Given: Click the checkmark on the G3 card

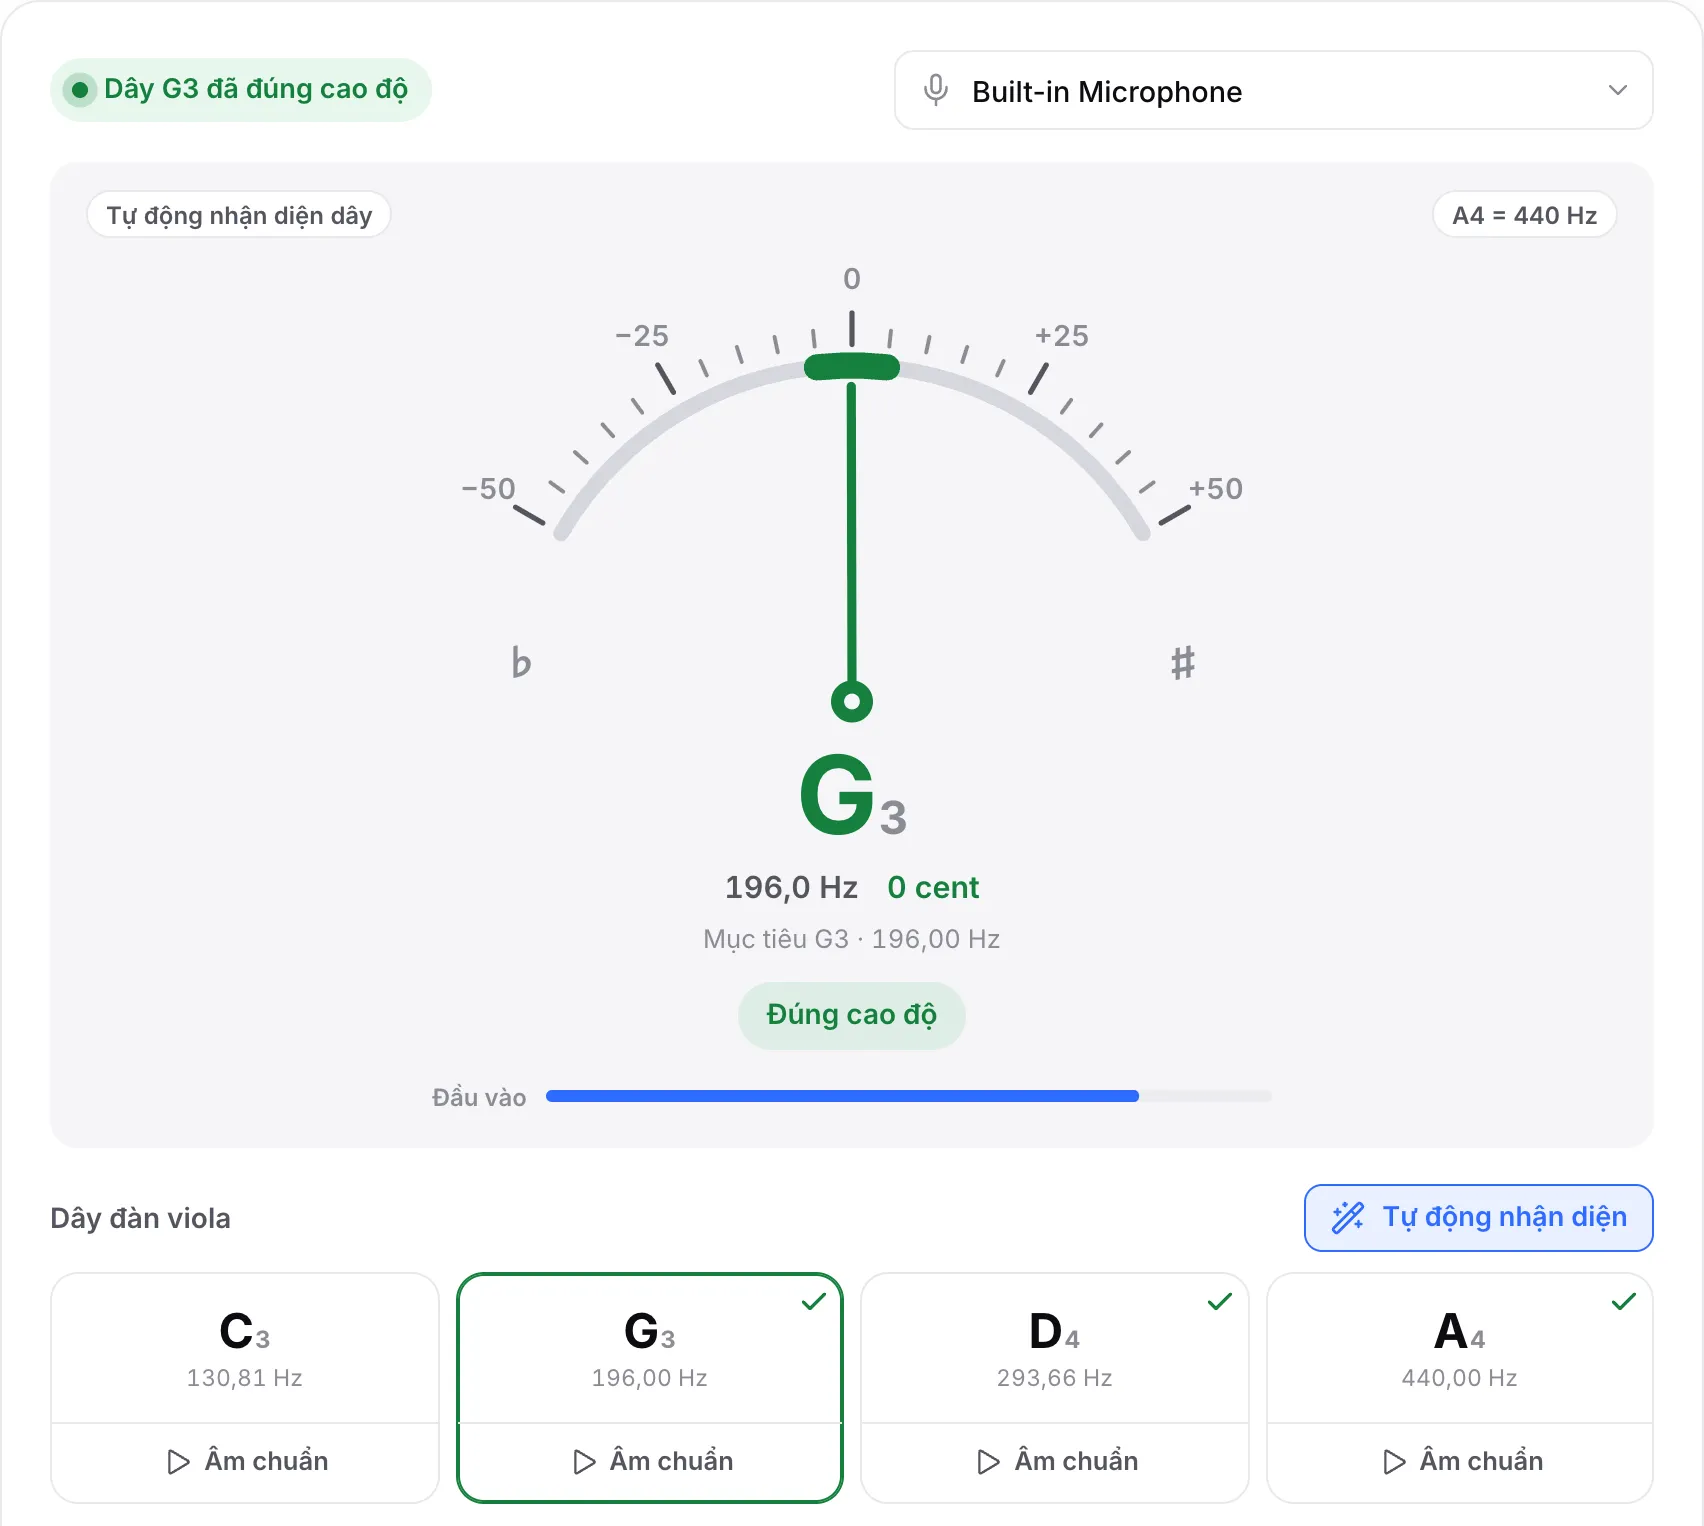Looking at the screenshot, I should tap(814, 1301).
